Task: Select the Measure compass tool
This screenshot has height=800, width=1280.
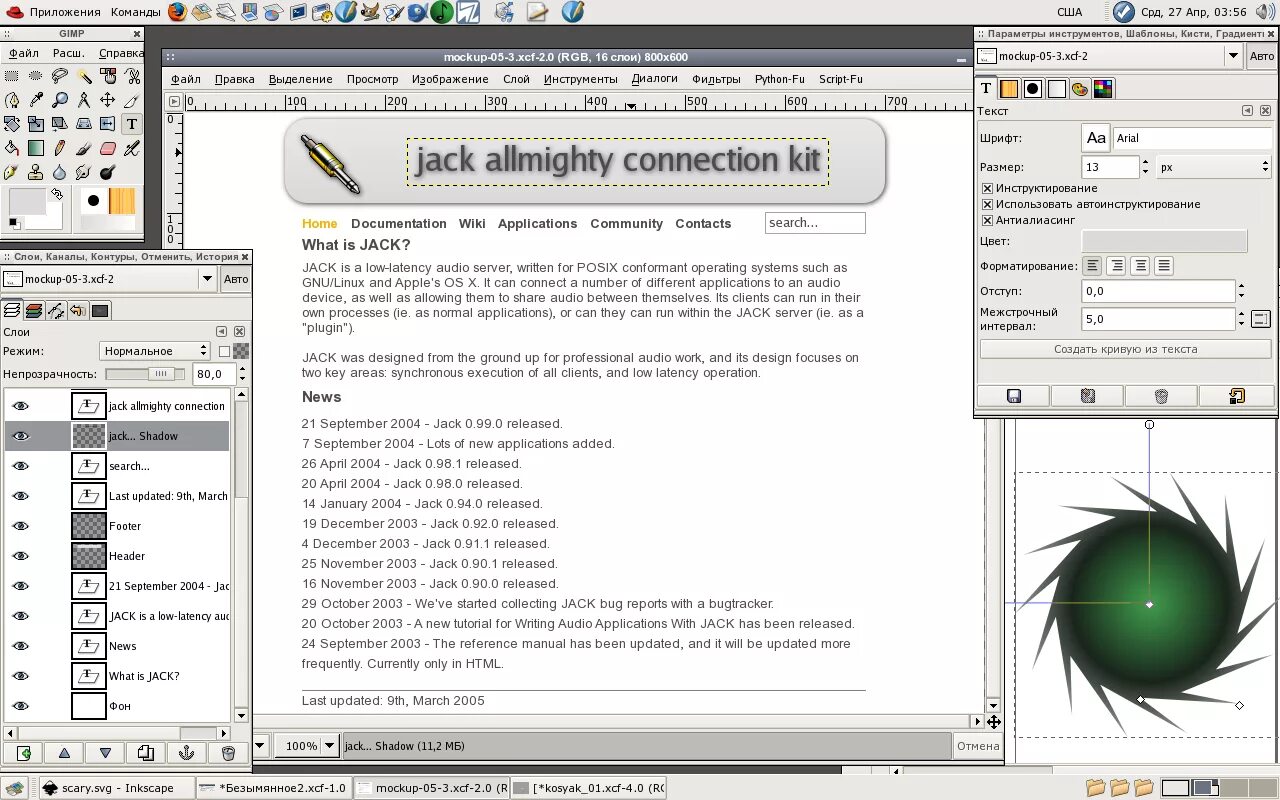Action: (x=84, y=100)
